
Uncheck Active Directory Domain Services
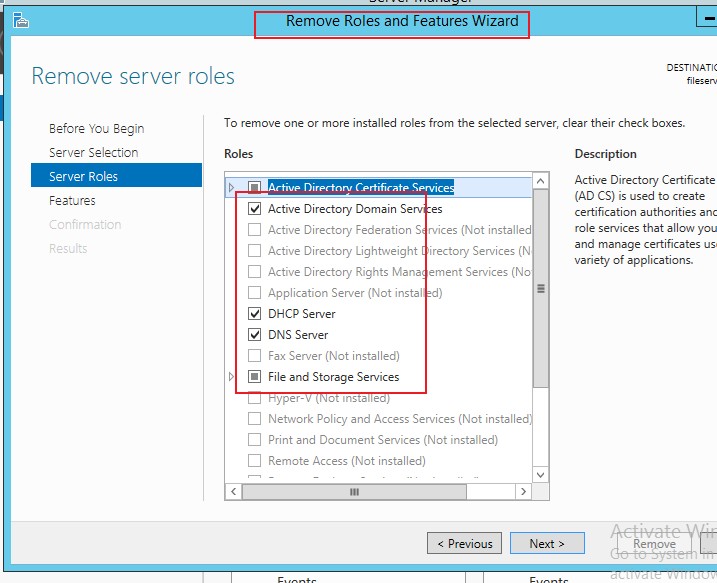click(x=254, y=209)
